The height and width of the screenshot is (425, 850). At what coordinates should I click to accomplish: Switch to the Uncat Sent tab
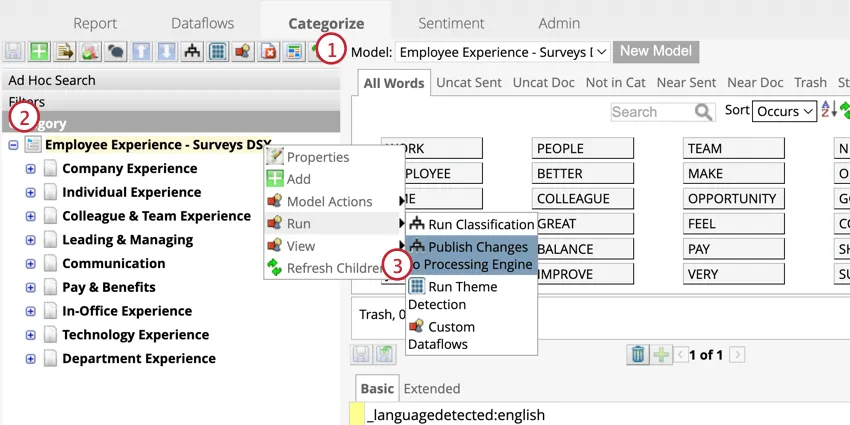pos(469,82)
